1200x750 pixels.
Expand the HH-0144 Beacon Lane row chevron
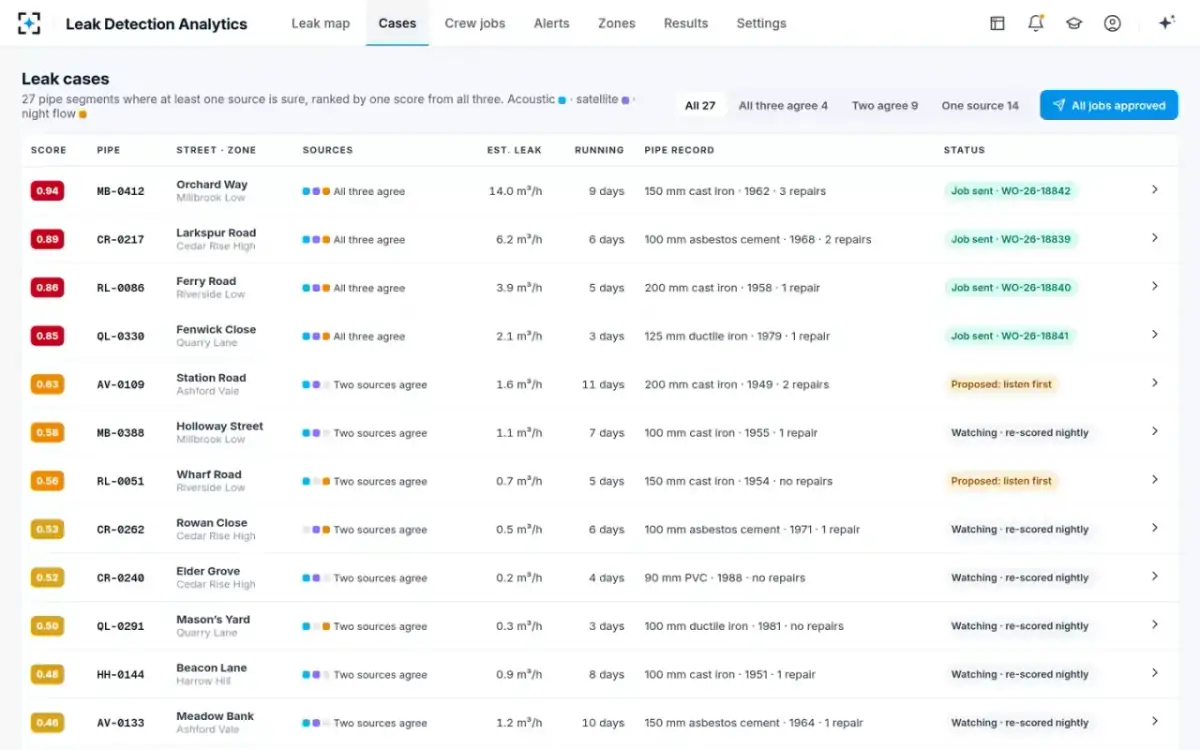(x=1155, y=673)
